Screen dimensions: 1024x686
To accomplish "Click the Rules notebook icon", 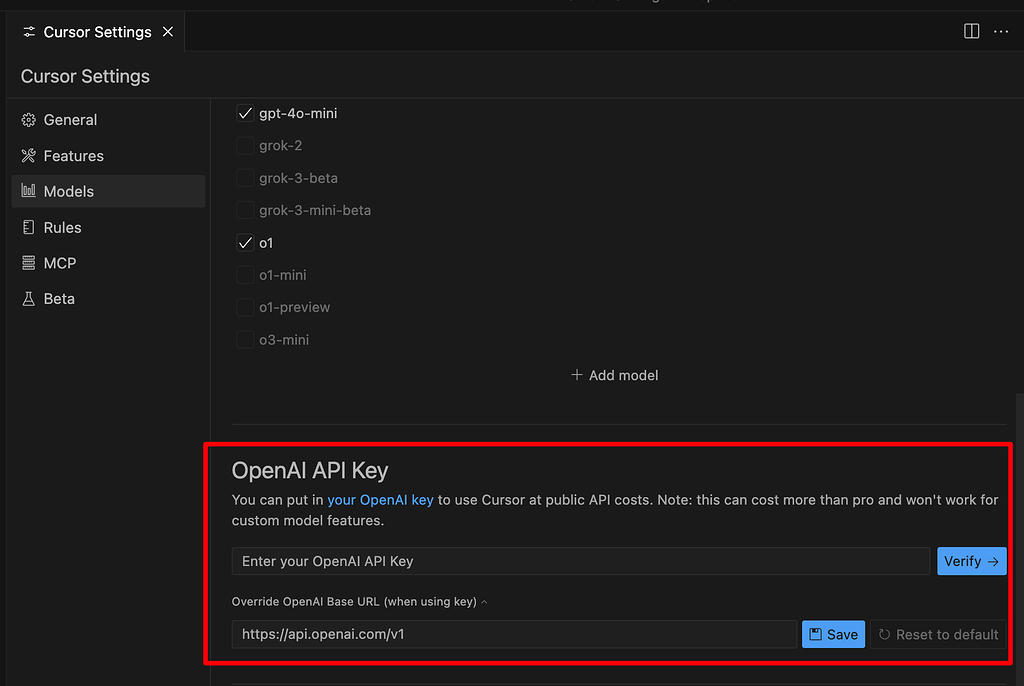I will (x=28, y=227).
